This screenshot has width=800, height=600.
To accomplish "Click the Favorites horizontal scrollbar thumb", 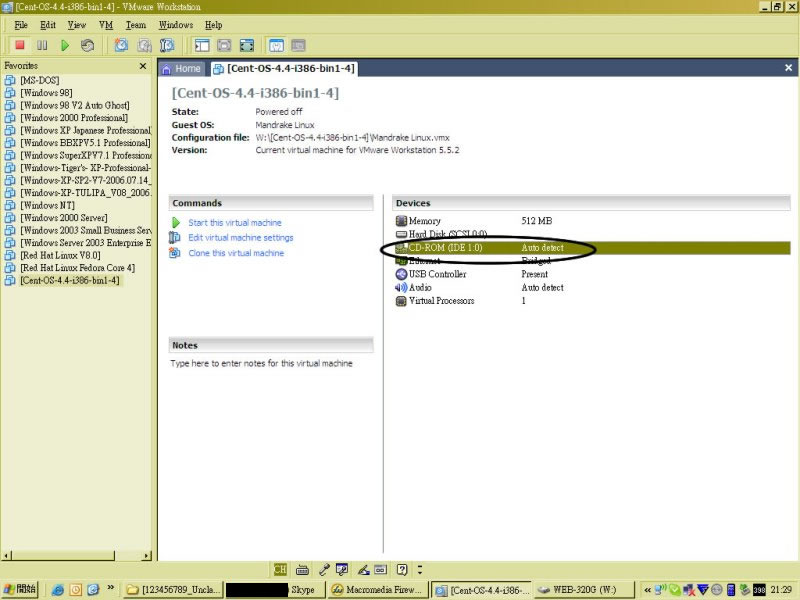I will [63, 555].
